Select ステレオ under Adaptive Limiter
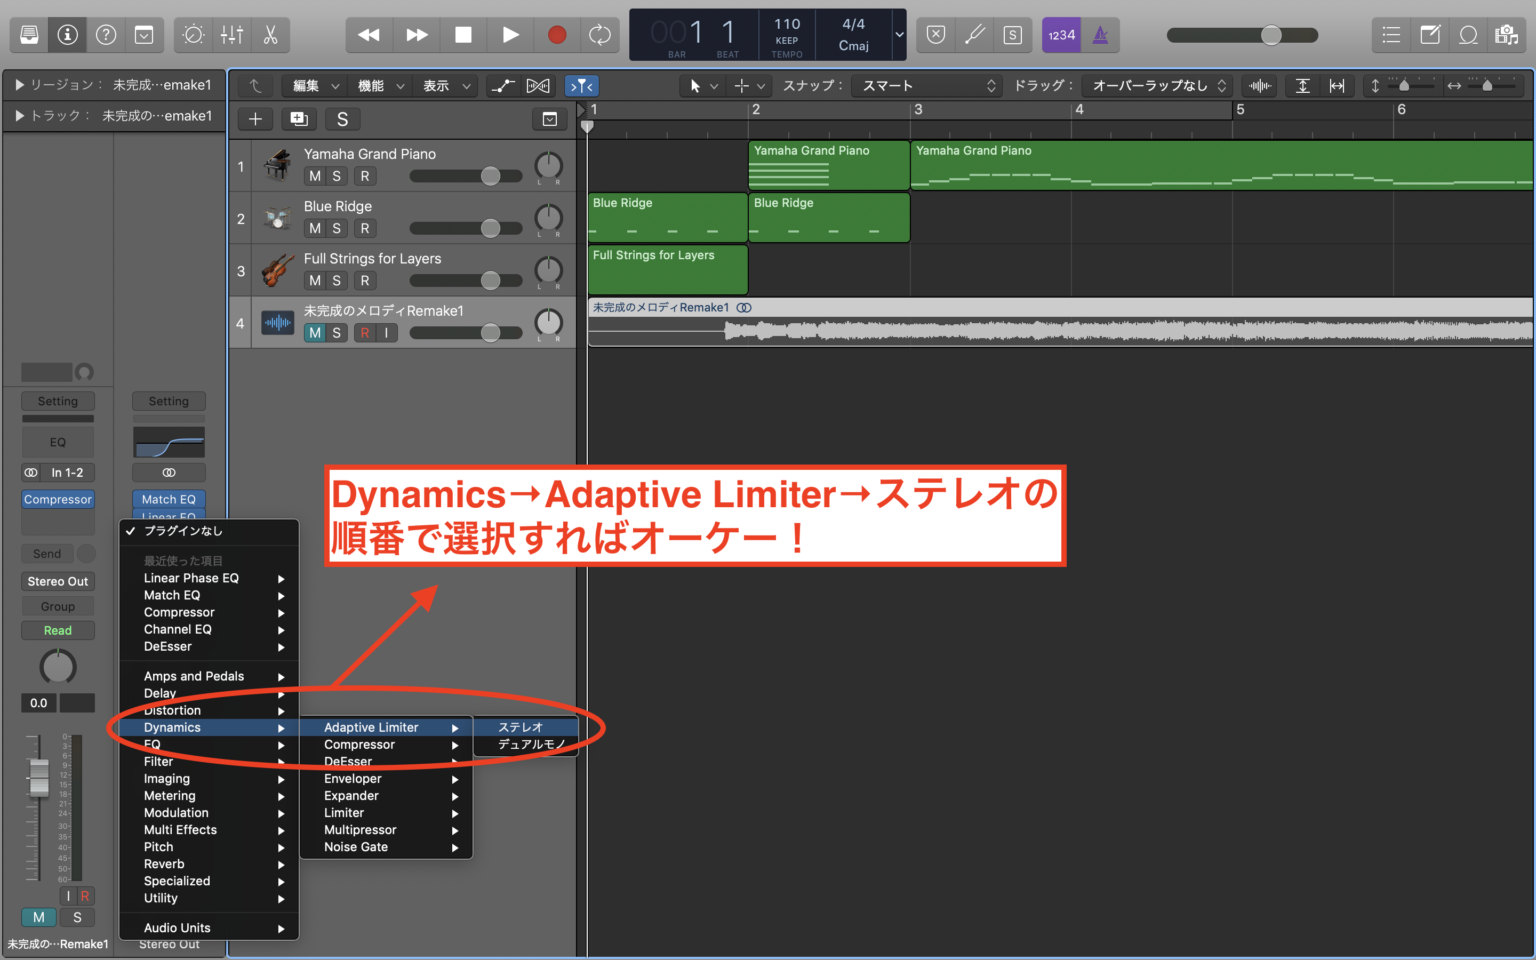Viewport: 1536px width, 960px height. point(520,727)
